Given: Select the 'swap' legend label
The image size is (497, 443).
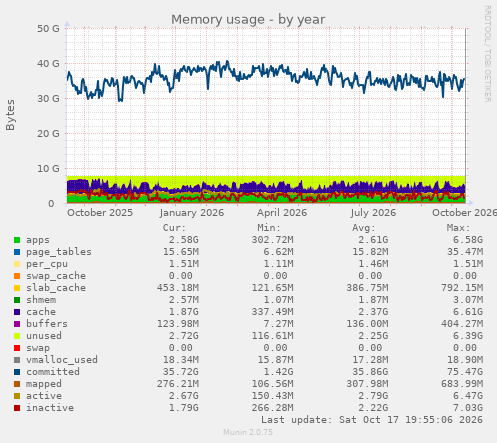Looking at the screenshot, I should coord(38,348).
